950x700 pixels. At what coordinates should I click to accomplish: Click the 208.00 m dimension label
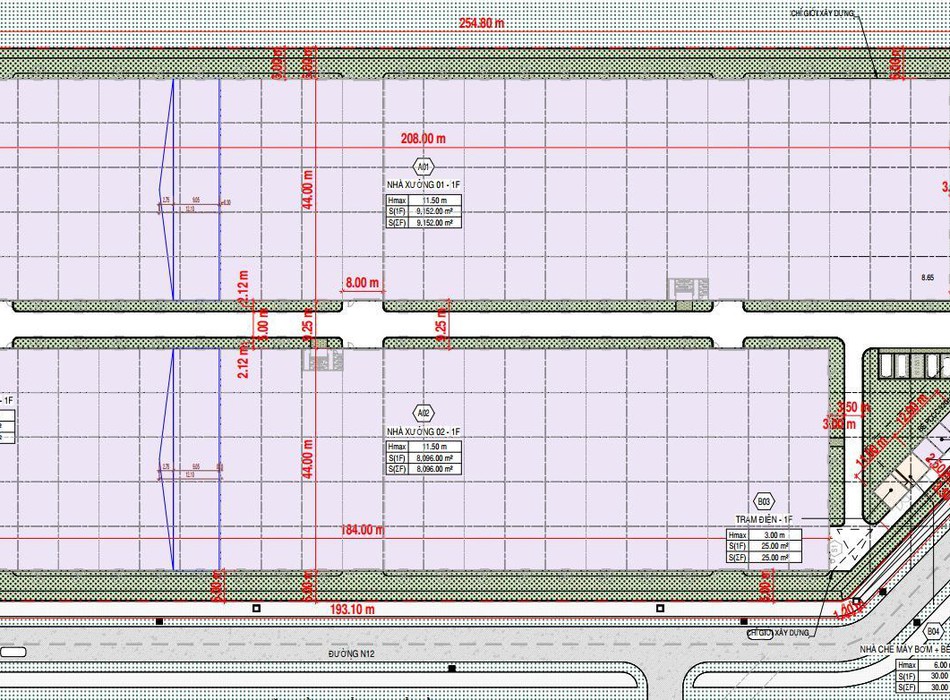pyautogui.click(x=422, y=139)
